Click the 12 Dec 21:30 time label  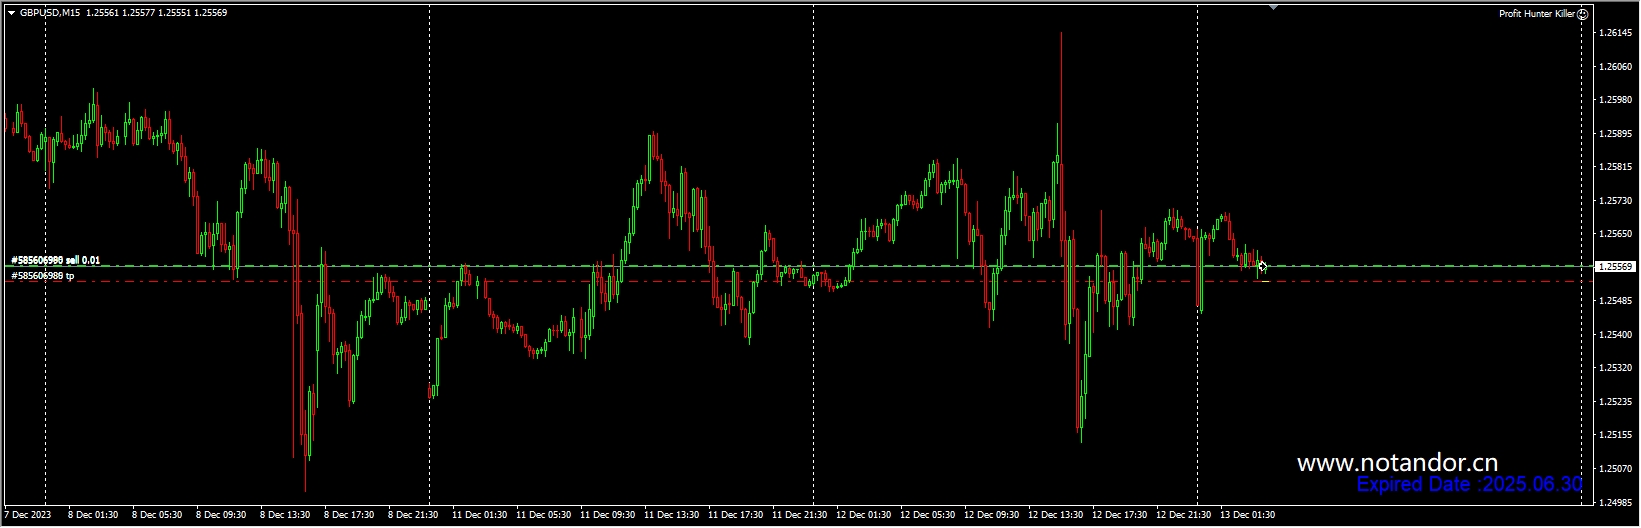(1183, 516)
